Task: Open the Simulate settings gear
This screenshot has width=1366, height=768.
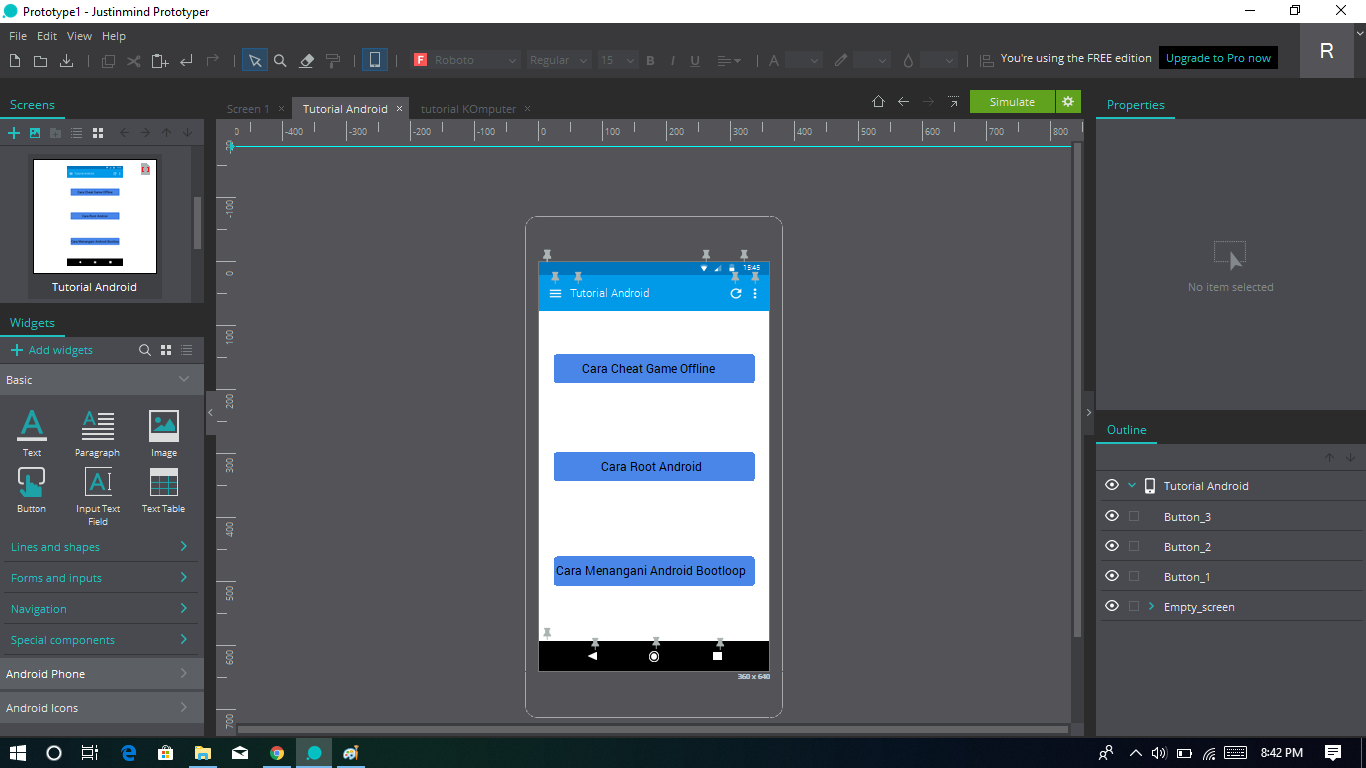Action: pyautogui.click(x=1067, y=101)
